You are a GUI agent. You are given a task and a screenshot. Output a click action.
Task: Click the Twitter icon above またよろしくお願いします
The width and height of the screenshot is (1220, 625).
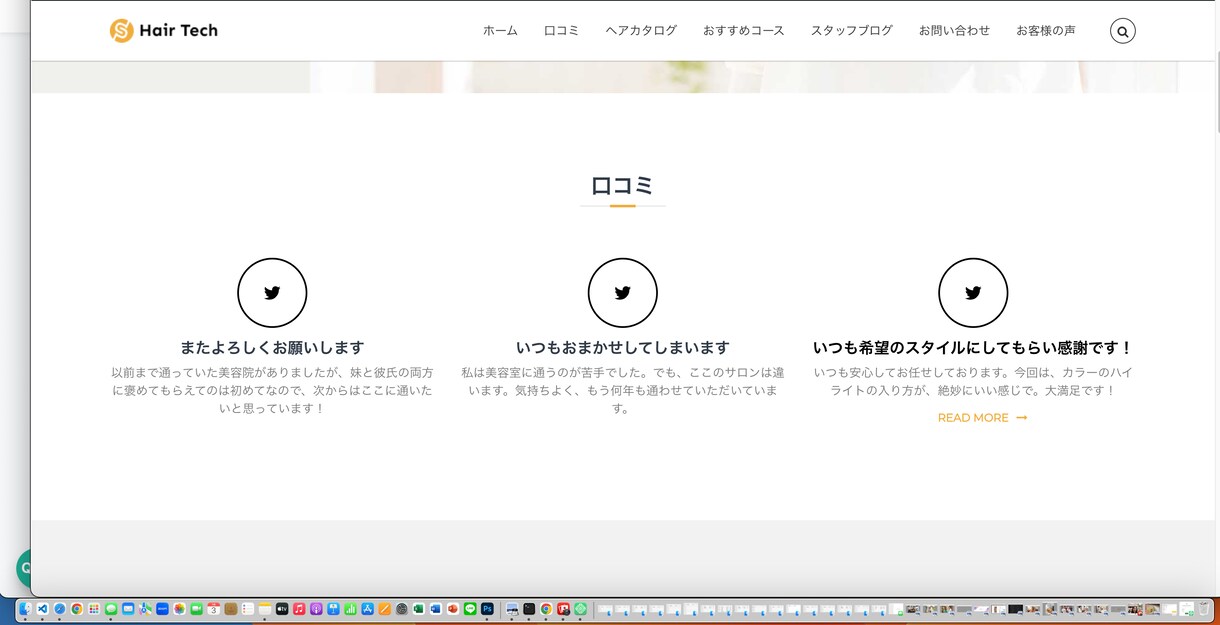pos(272,293)
